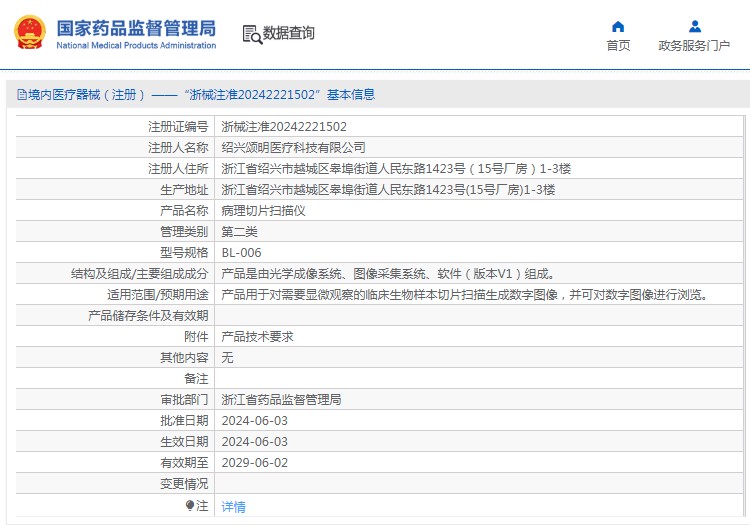This screenshot has width=750, height=525.
Task: Click the home house icon
Action: coord(618,27)
